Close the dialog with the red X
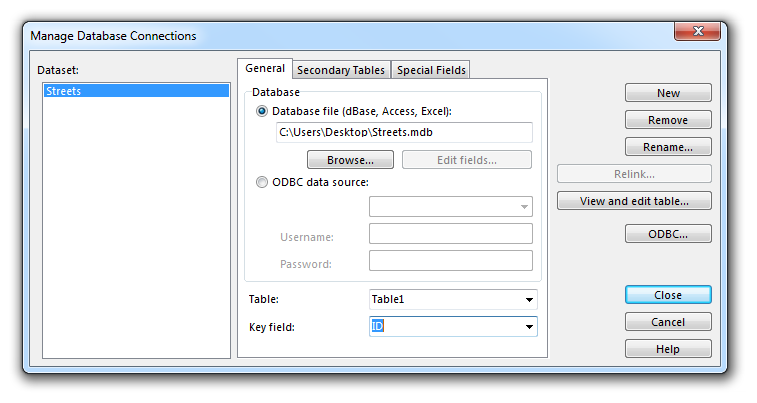Image resolution: width=757 pixels, height=403 pixels. [x=698, y=31]
